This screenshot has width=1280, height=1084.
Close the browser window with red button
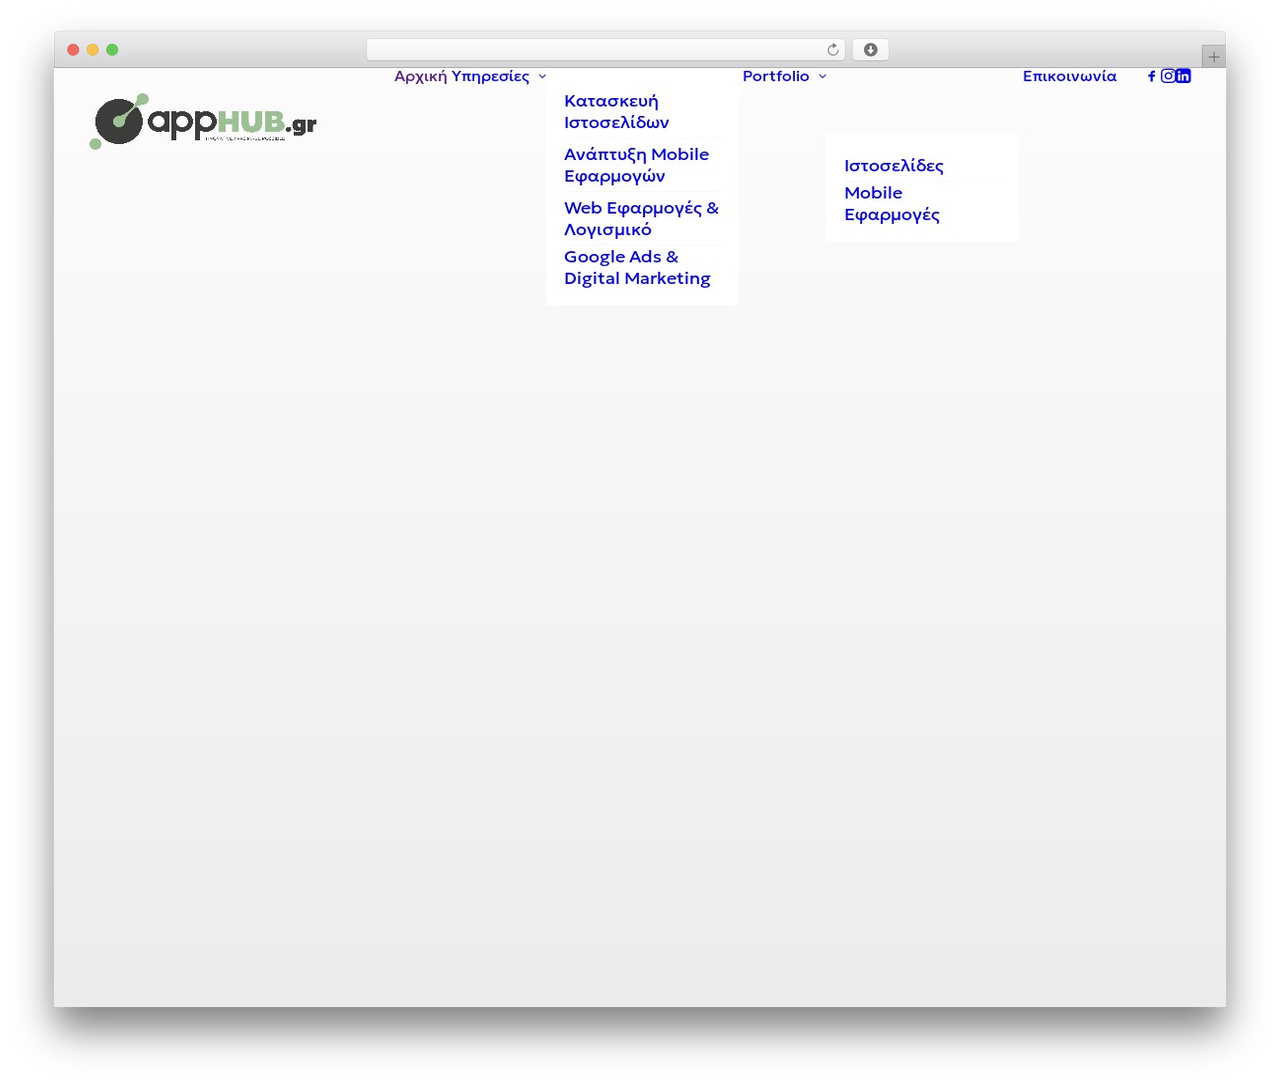(x=73, y=50)
